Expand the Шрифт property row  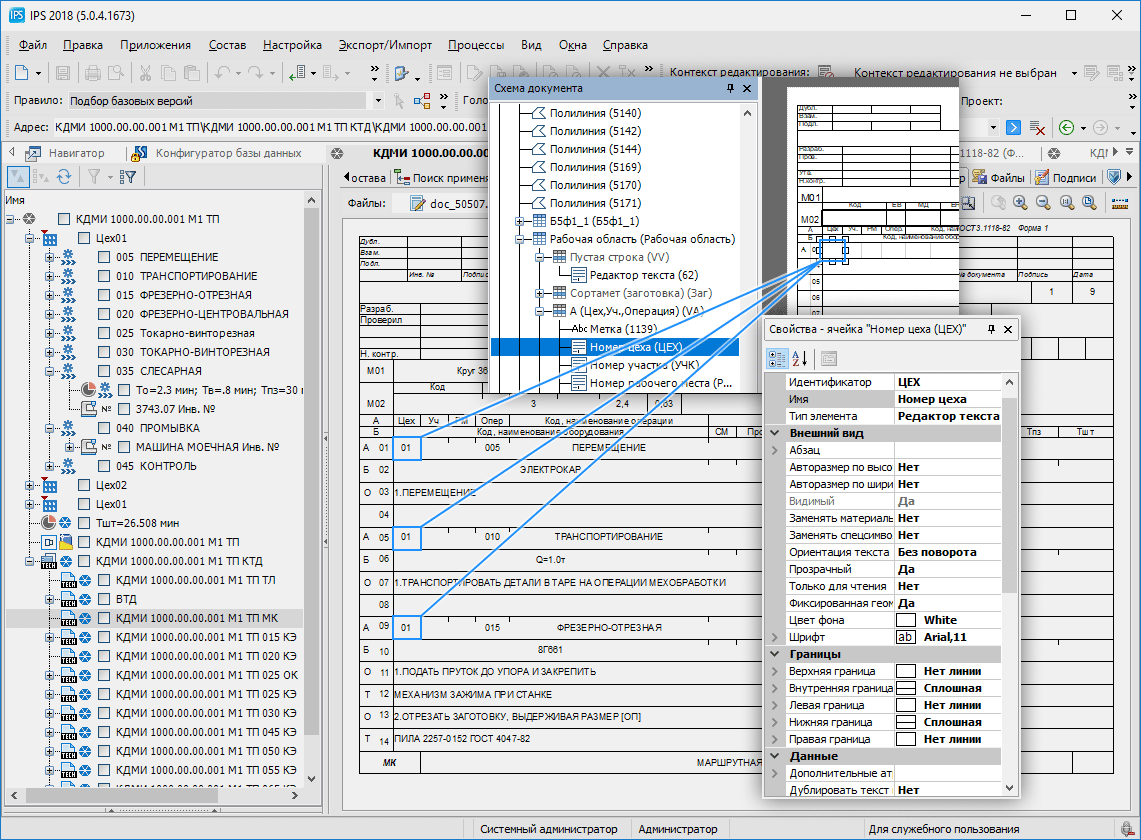point(773,637)
